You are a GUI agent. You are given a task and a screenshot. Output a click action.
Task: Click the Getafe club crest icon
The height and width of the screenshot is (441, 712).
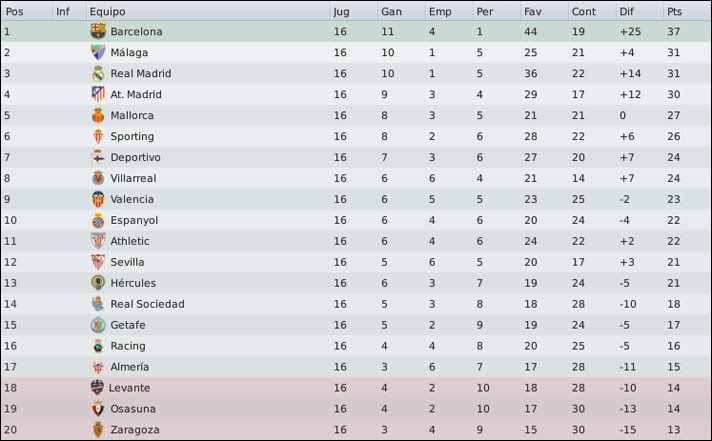tap(98, 325)
